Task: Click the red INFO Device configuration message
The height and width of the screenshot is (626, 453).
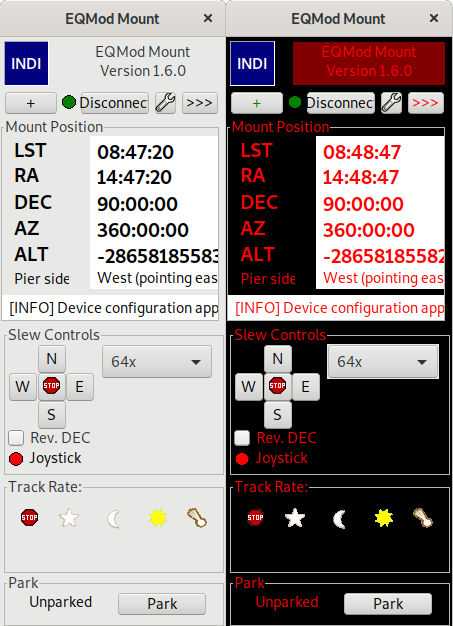Action: (336, 308)
